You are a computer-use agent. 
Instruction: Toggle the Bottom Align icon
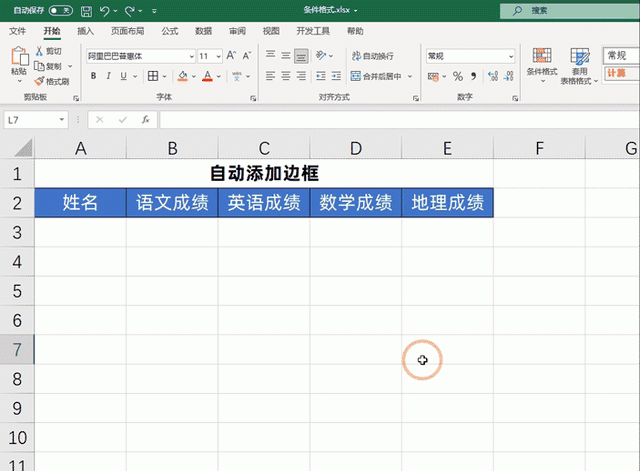[301, 56]
